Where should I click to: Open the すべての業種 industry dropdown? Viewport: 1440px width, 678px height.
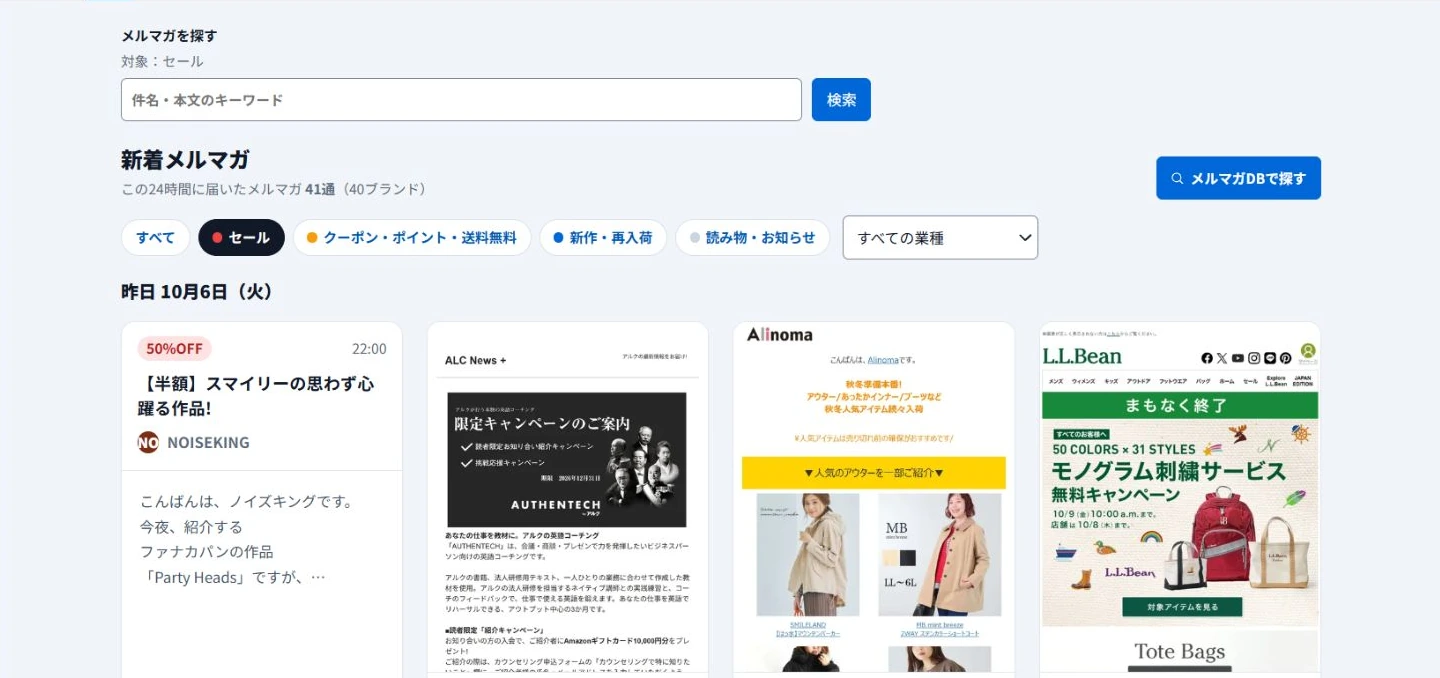(x=940, y=238)
